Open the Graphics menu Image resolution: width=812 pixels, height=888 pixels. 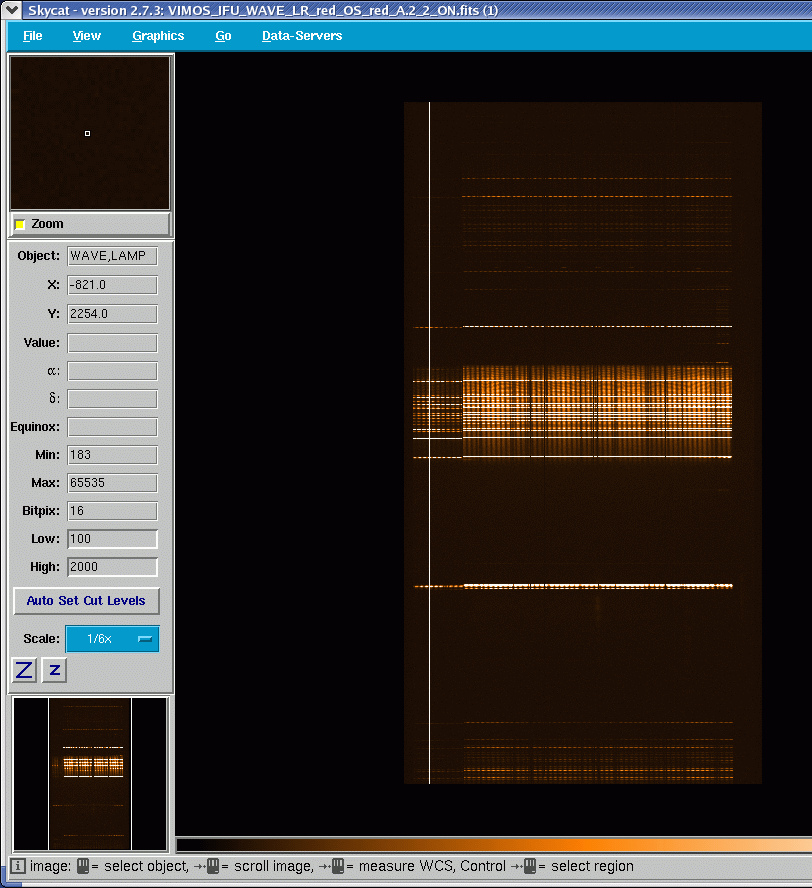pos(158,36)
